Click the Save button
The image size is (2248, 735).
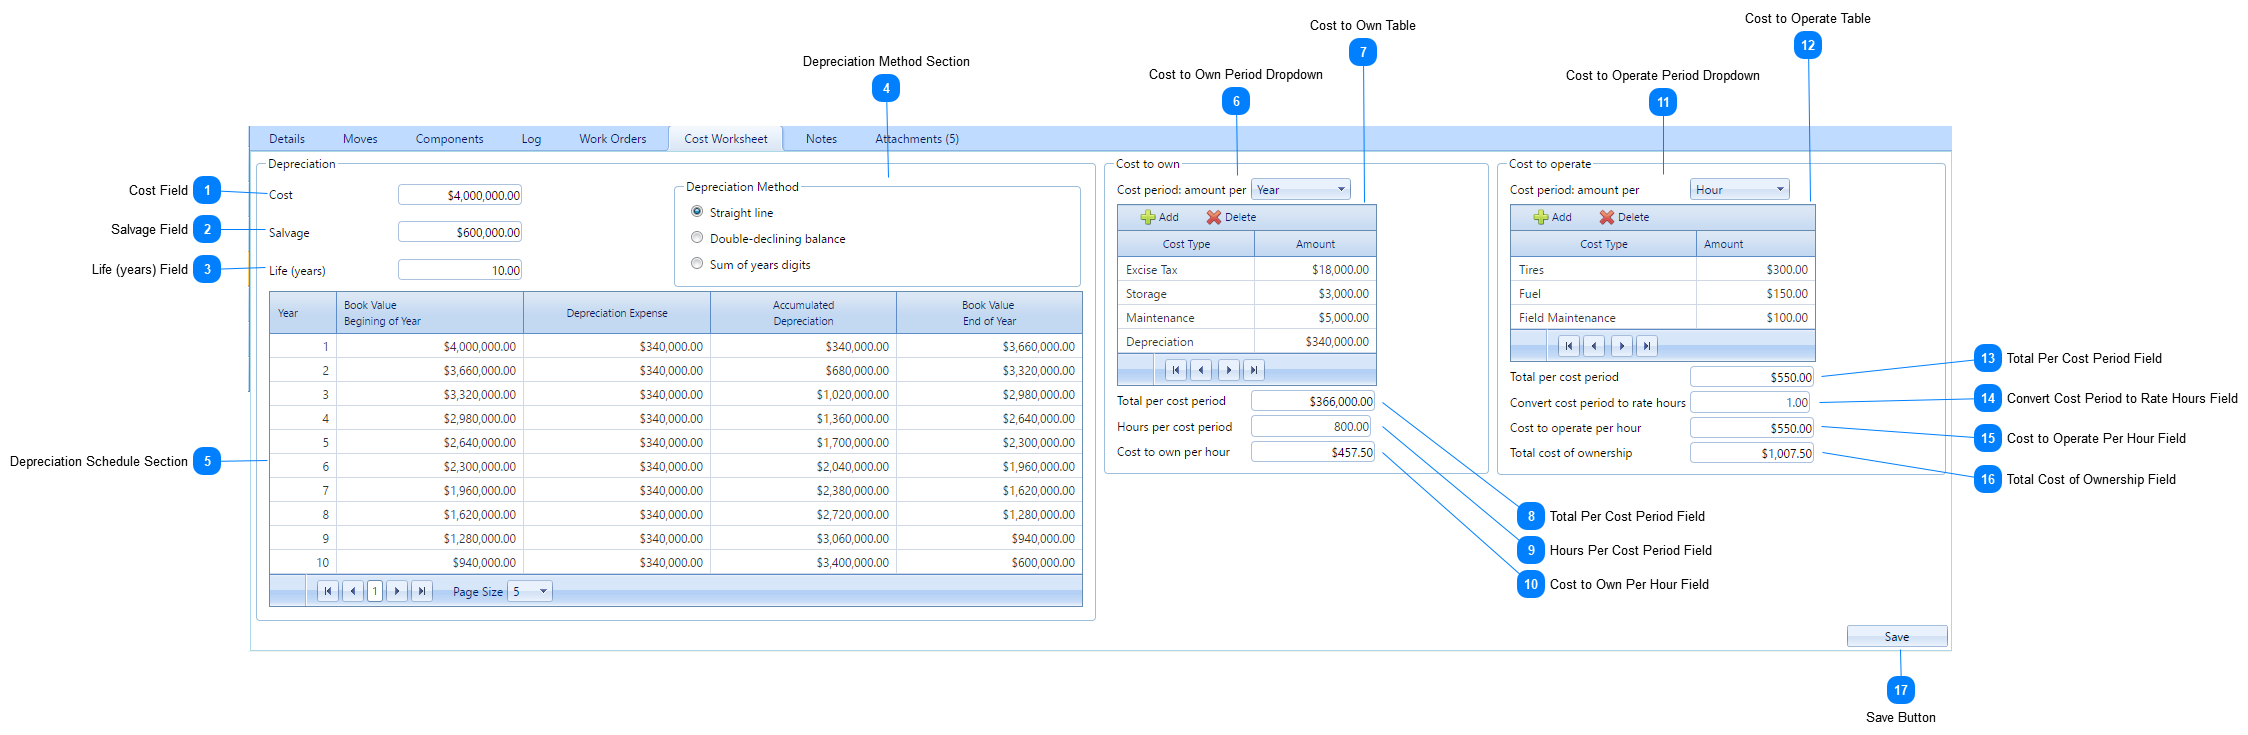(x=1897, y=637)
